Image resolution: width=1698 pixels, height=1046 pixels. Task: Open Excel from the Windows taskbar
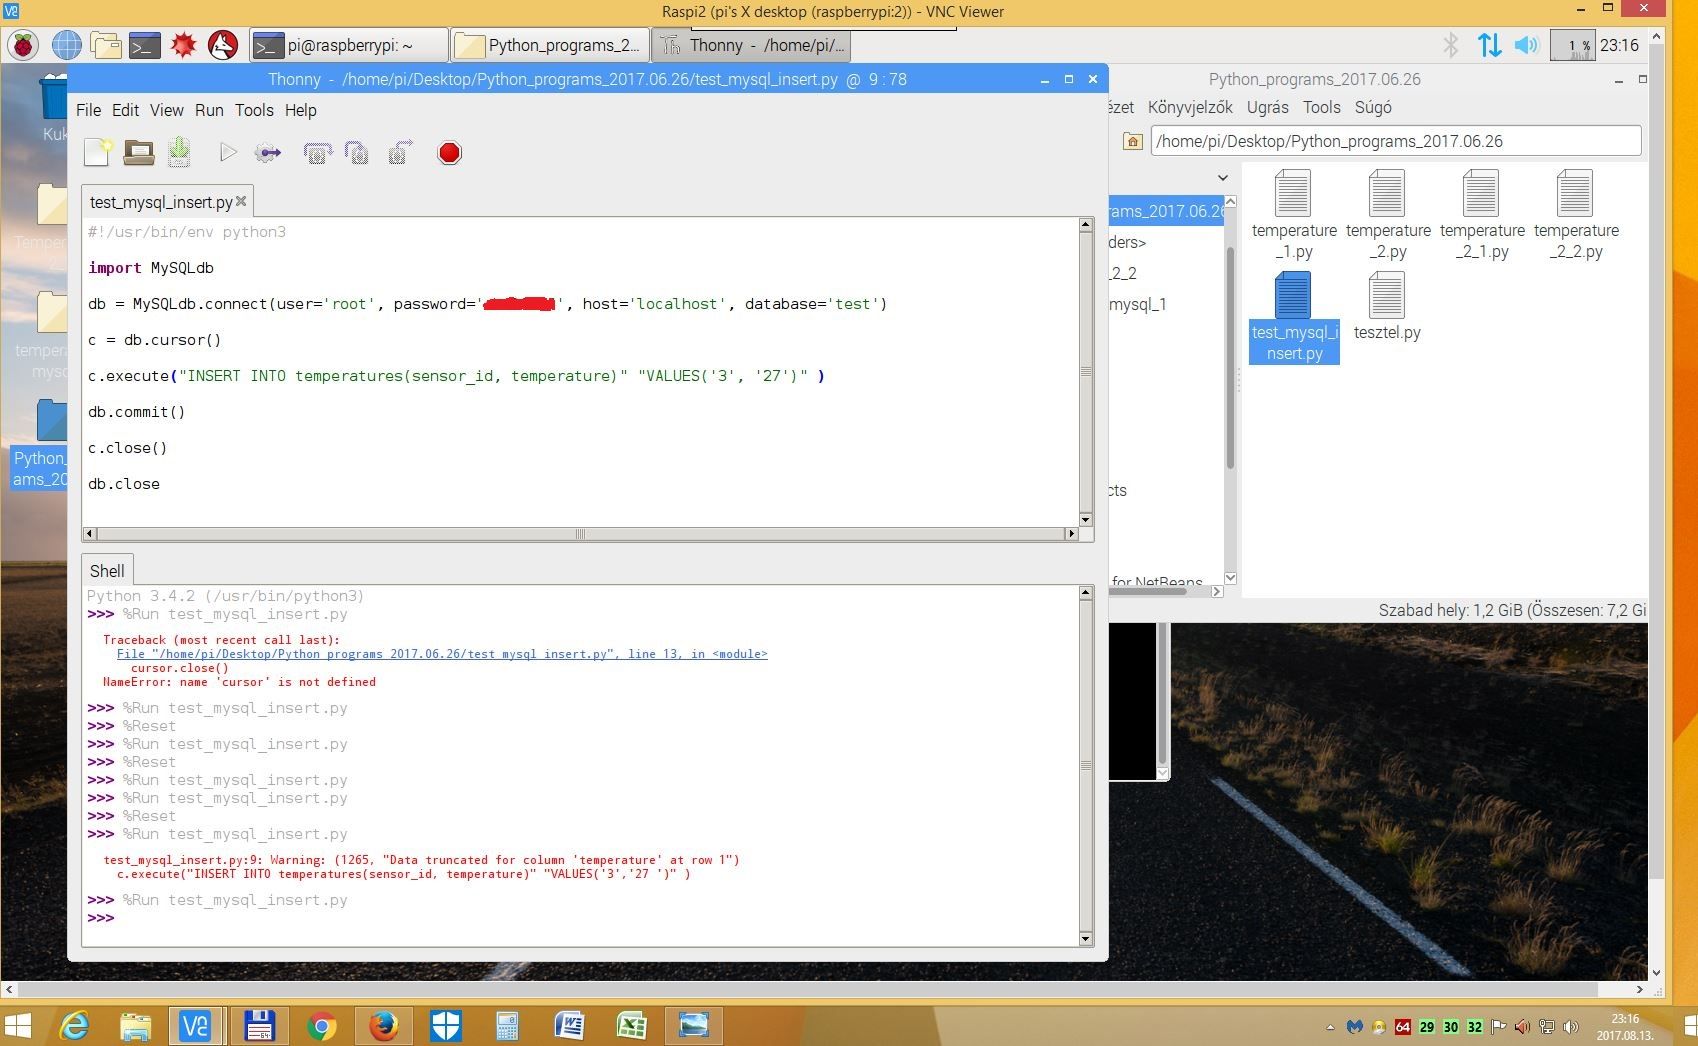(631, 1025)
